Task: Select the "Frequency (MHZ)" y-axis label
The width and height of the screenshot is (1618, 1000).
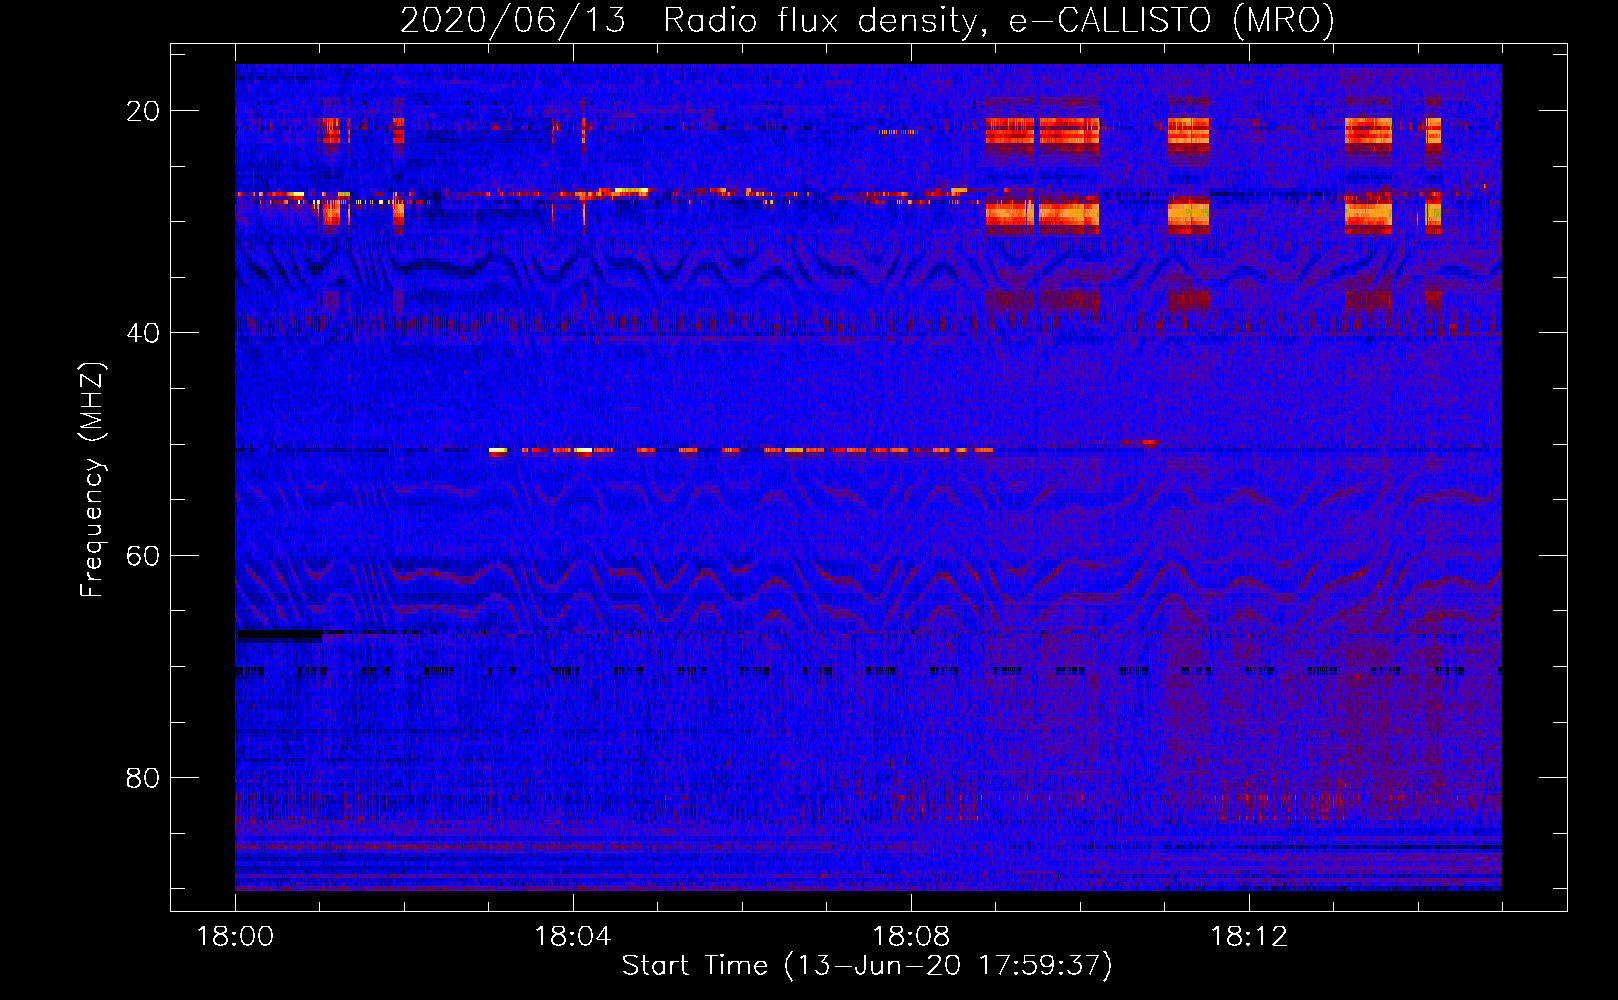Action: (92, 479)
